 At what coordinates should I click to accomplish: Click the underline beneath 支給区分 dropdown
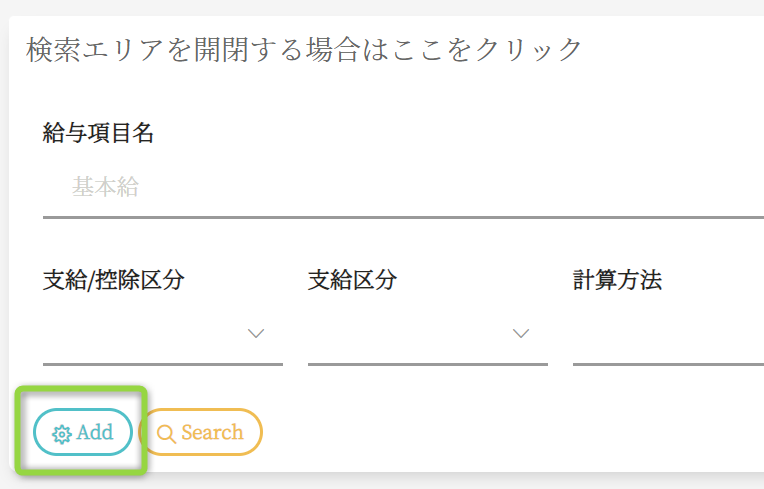click(x=427, y=364)
